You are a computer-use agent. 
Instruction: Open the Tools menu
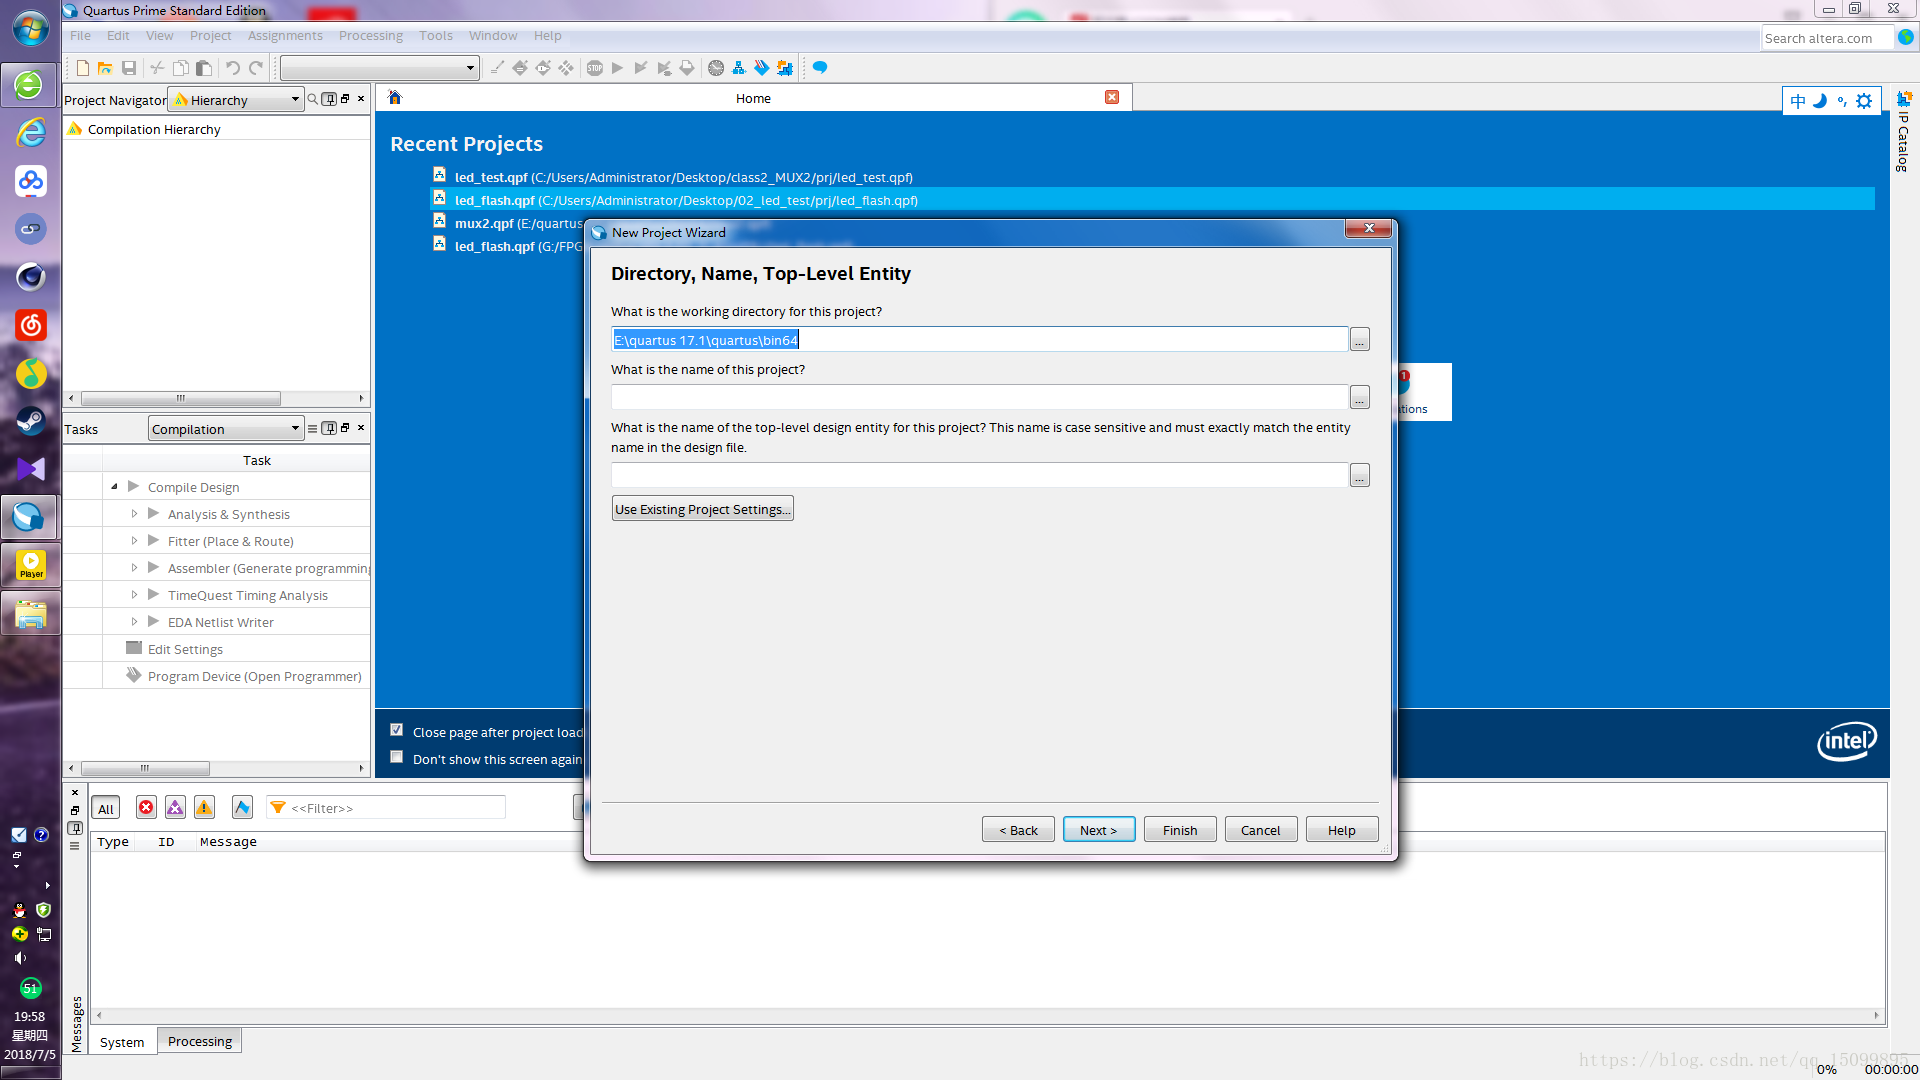(x=436, y=35)
